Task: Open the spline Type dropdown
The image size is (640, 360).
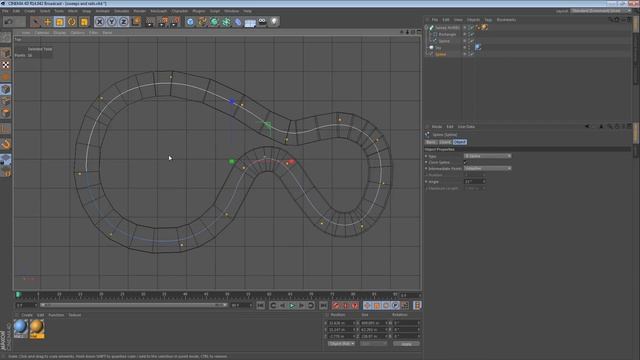Action: tap(487, 156)
